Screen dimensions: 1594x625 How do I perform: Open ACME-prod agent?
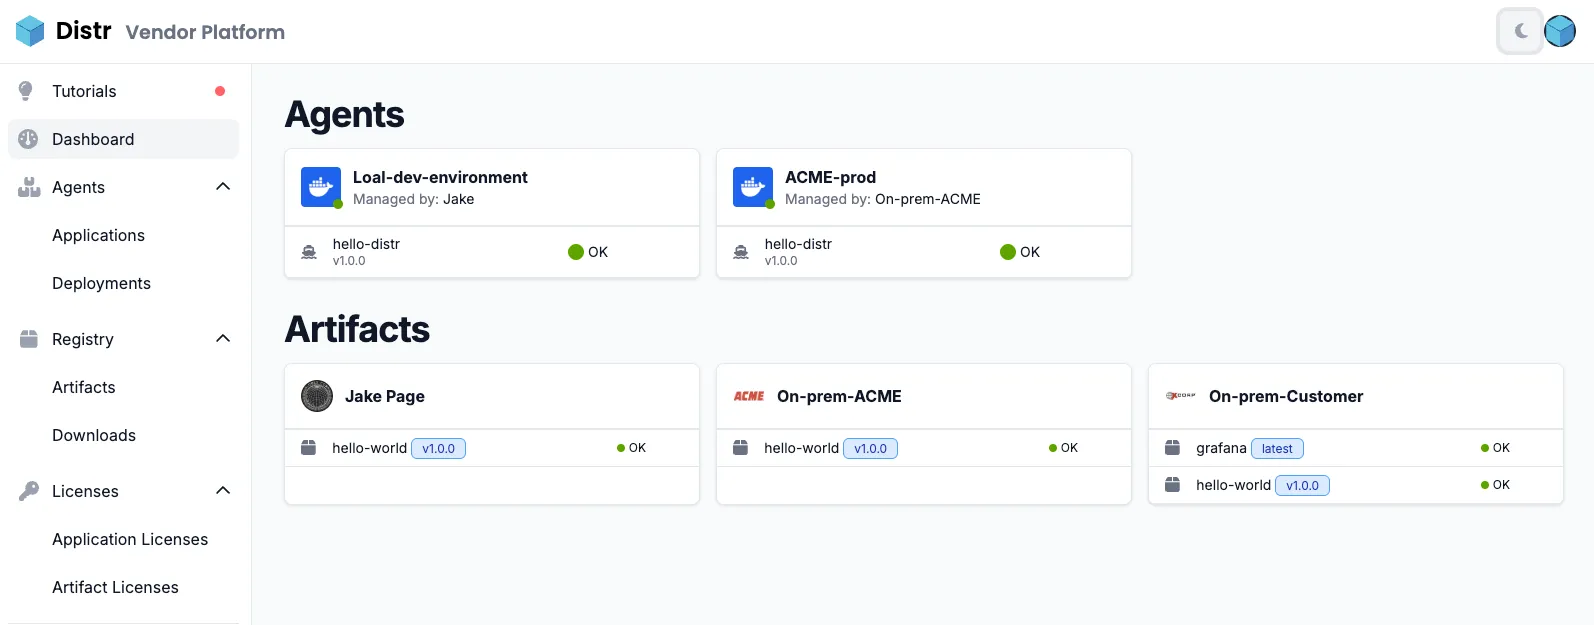[x=830, y=177]
